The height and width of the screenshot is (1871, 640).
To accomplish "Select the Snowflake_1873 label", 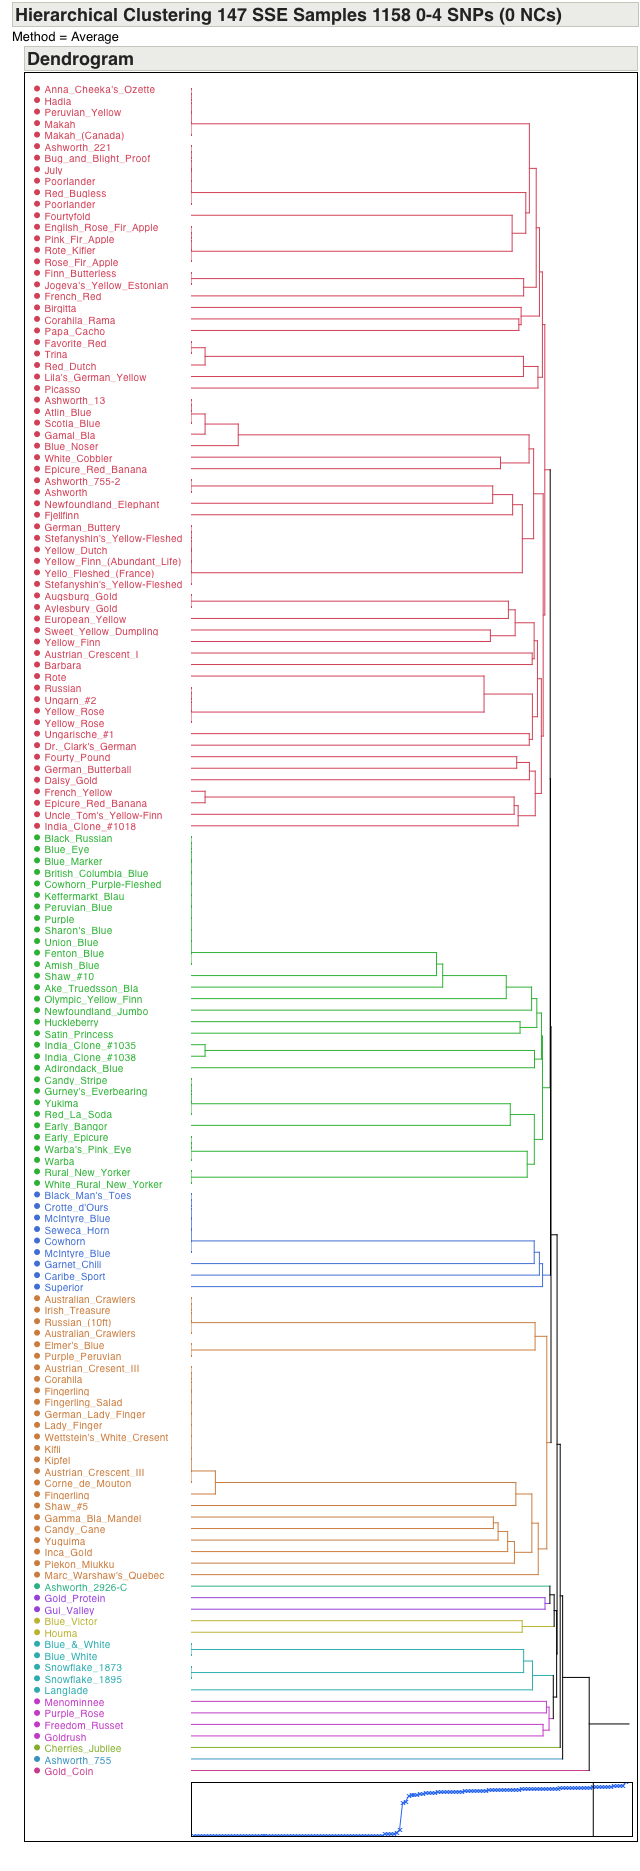I will point(83,1668).
